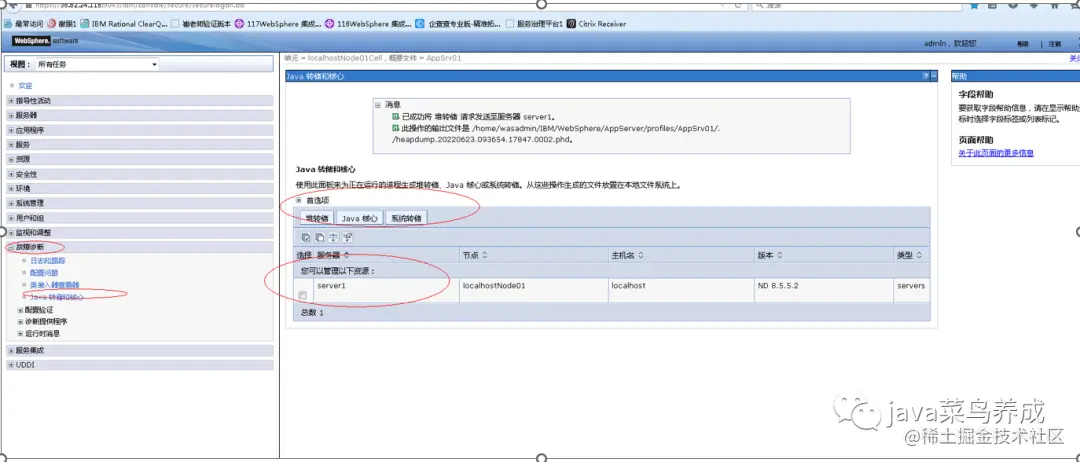The width and height of the screenshot is (1080, 462).
Task: Expand the 运行时消息 tree node
Action: 21,333
